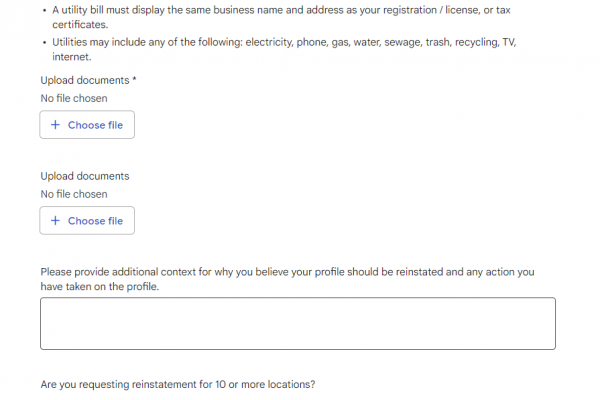600x400 pixels.
Task: Click the 'Utilities may include' bullet text
Action: tap(290, 45)
